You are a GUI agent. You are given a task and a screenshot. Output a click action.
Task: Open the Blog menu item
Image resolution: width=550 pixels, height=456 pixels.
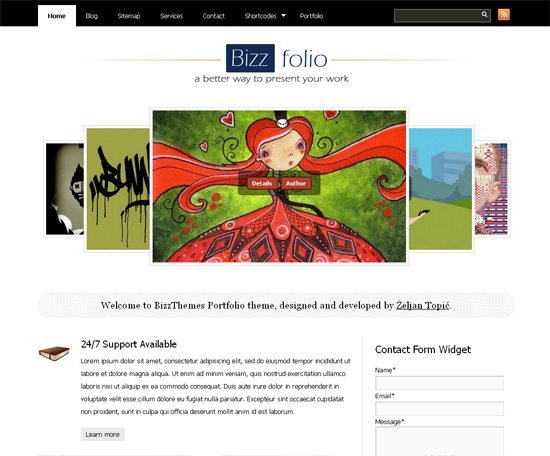click(92, 16)
